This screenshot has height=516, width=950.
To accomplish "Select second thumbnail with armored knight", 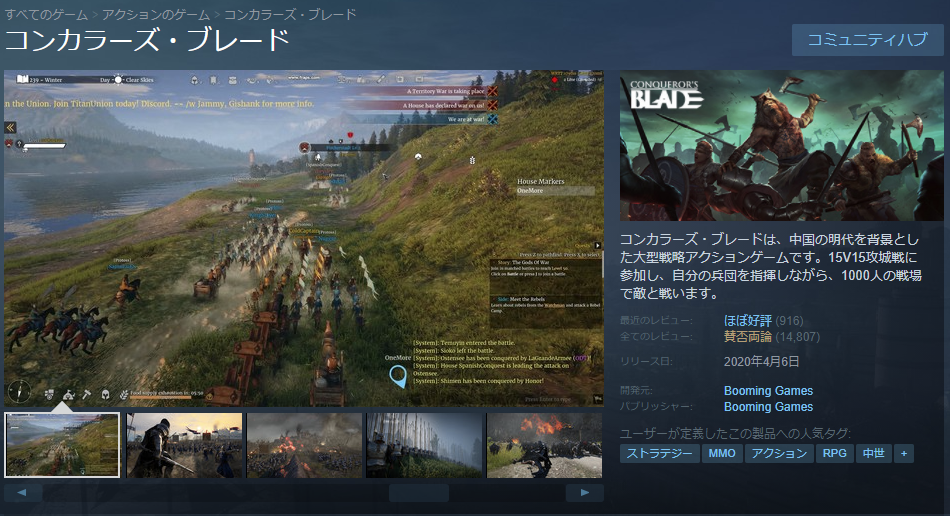I will (184, 445).
